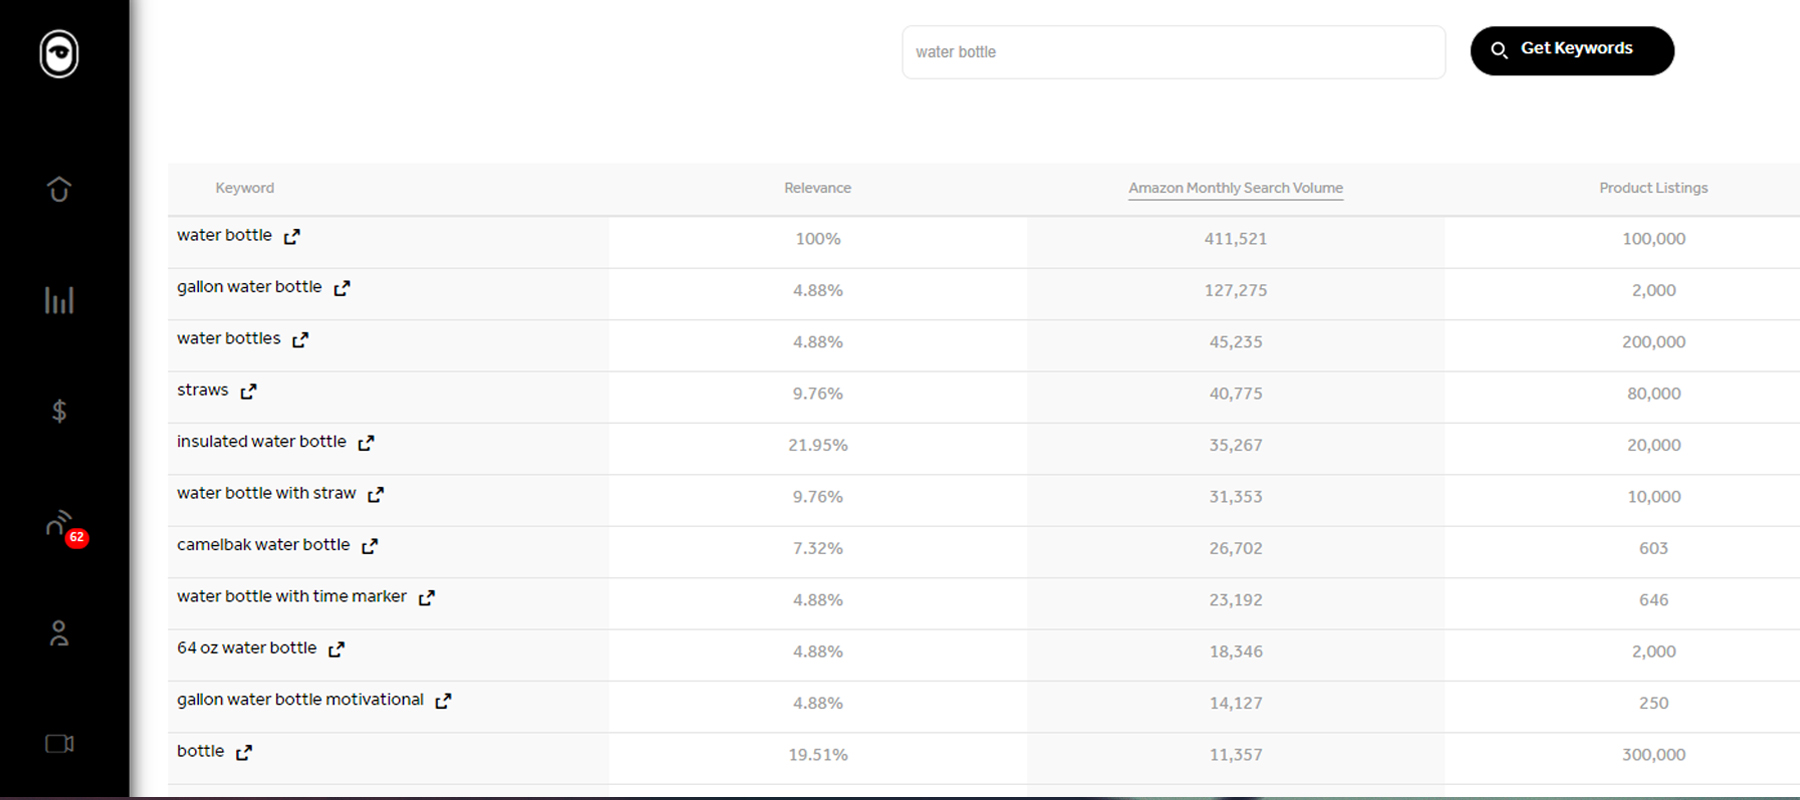Open external link for 'insulated water bottle'
Image resolution: width=1800 pixels, height=800 pixels.
pyautogui.click(x=366, y=443)
